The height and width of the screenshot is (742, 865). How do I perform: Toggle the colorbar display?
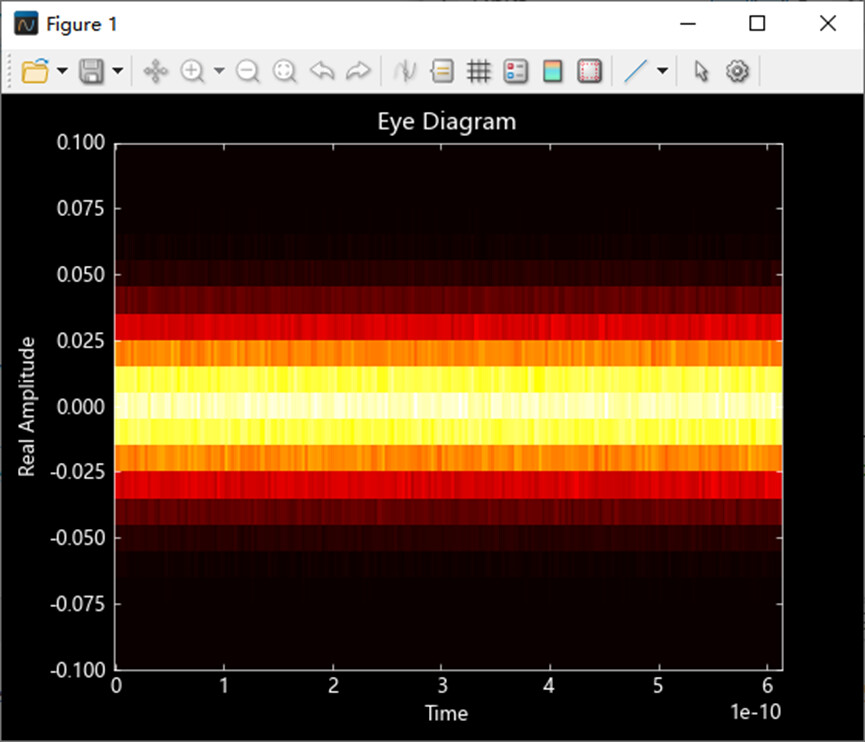(x=552, y=71)
